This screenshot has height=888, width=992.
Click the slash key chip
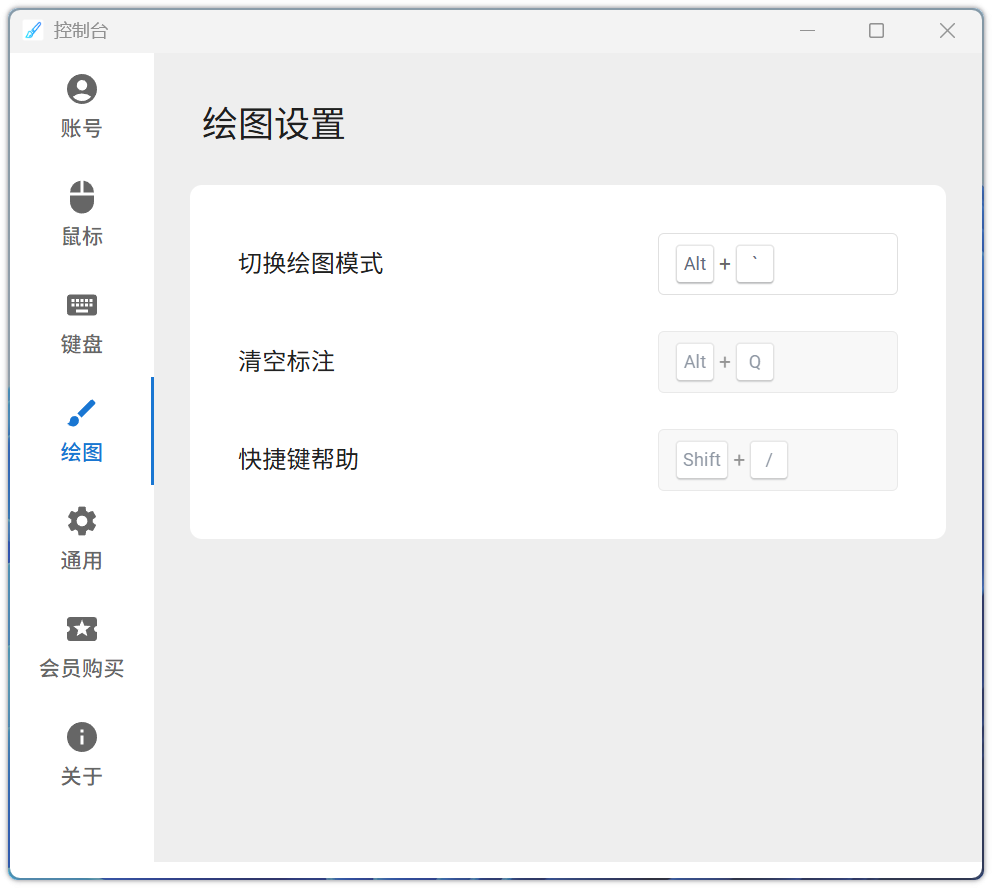pyautogui.click(x=769, y=460)
